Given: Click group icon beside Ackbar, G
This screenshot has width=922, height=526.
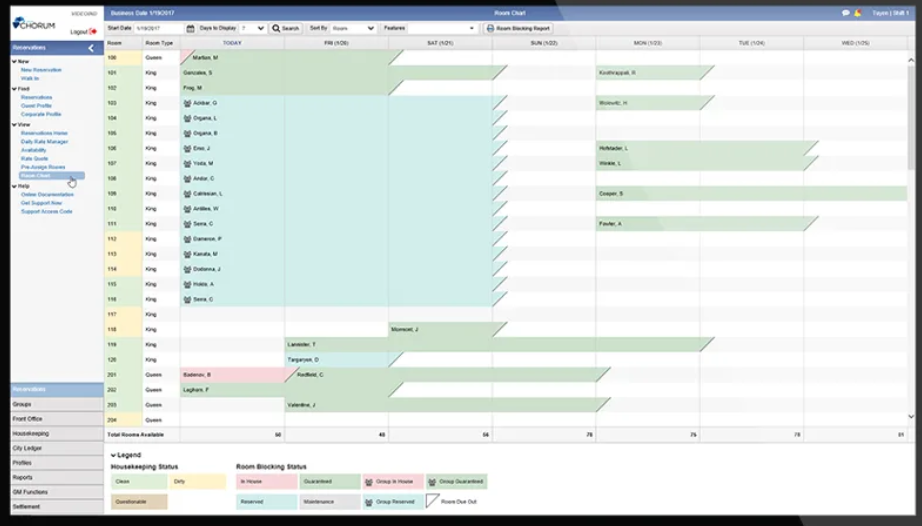Looking at the screenshot, I should coord(188,103).
